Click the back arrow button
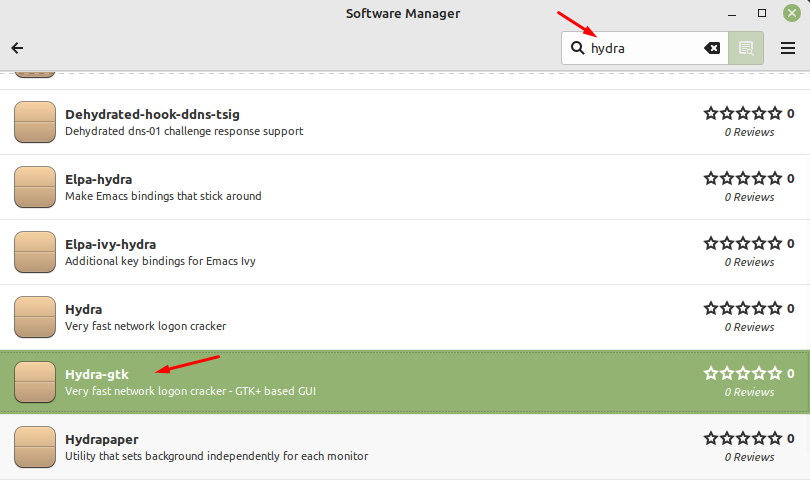 click(17, 48)
